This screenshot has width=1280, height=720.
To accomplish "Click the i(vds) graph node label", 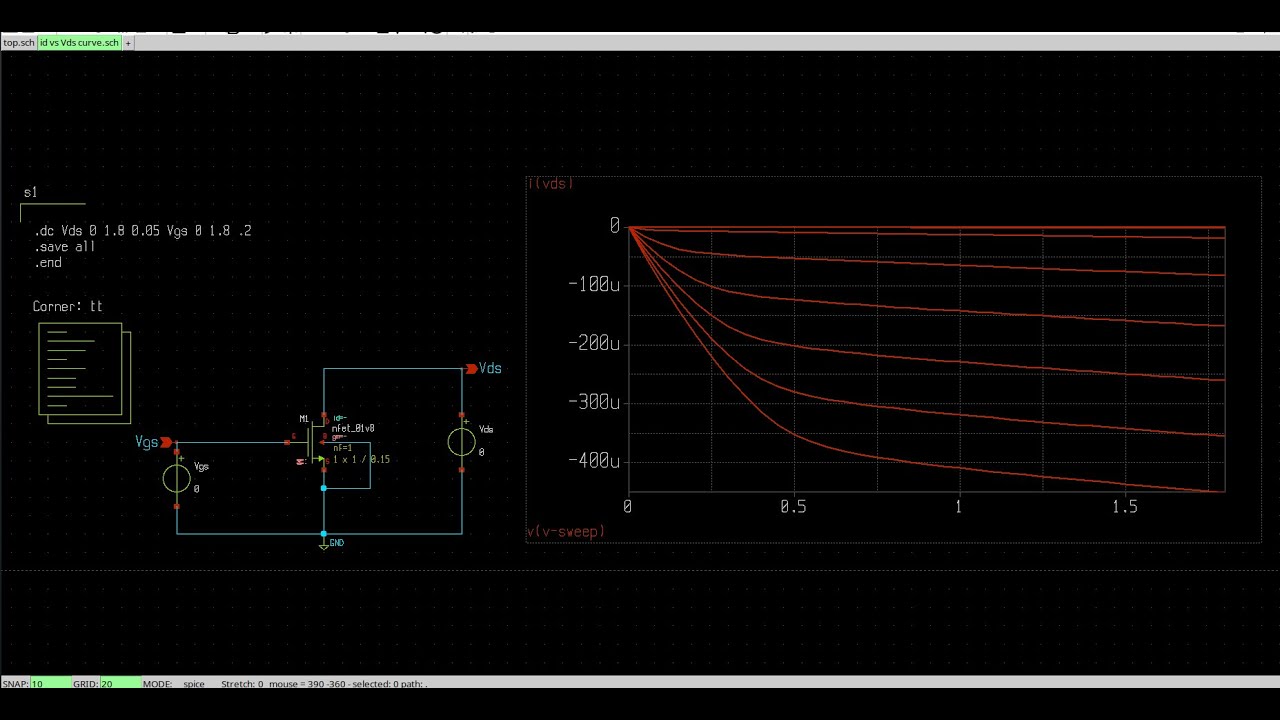I will pyautogui.click(x=550, y=183).
